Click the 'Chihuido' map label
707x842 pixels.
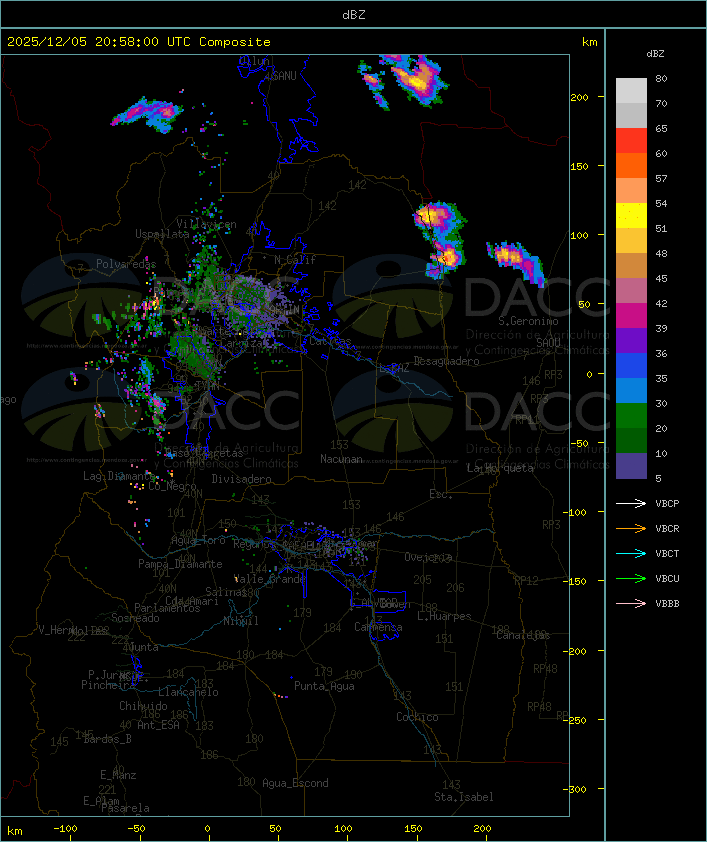click(143, 706)
